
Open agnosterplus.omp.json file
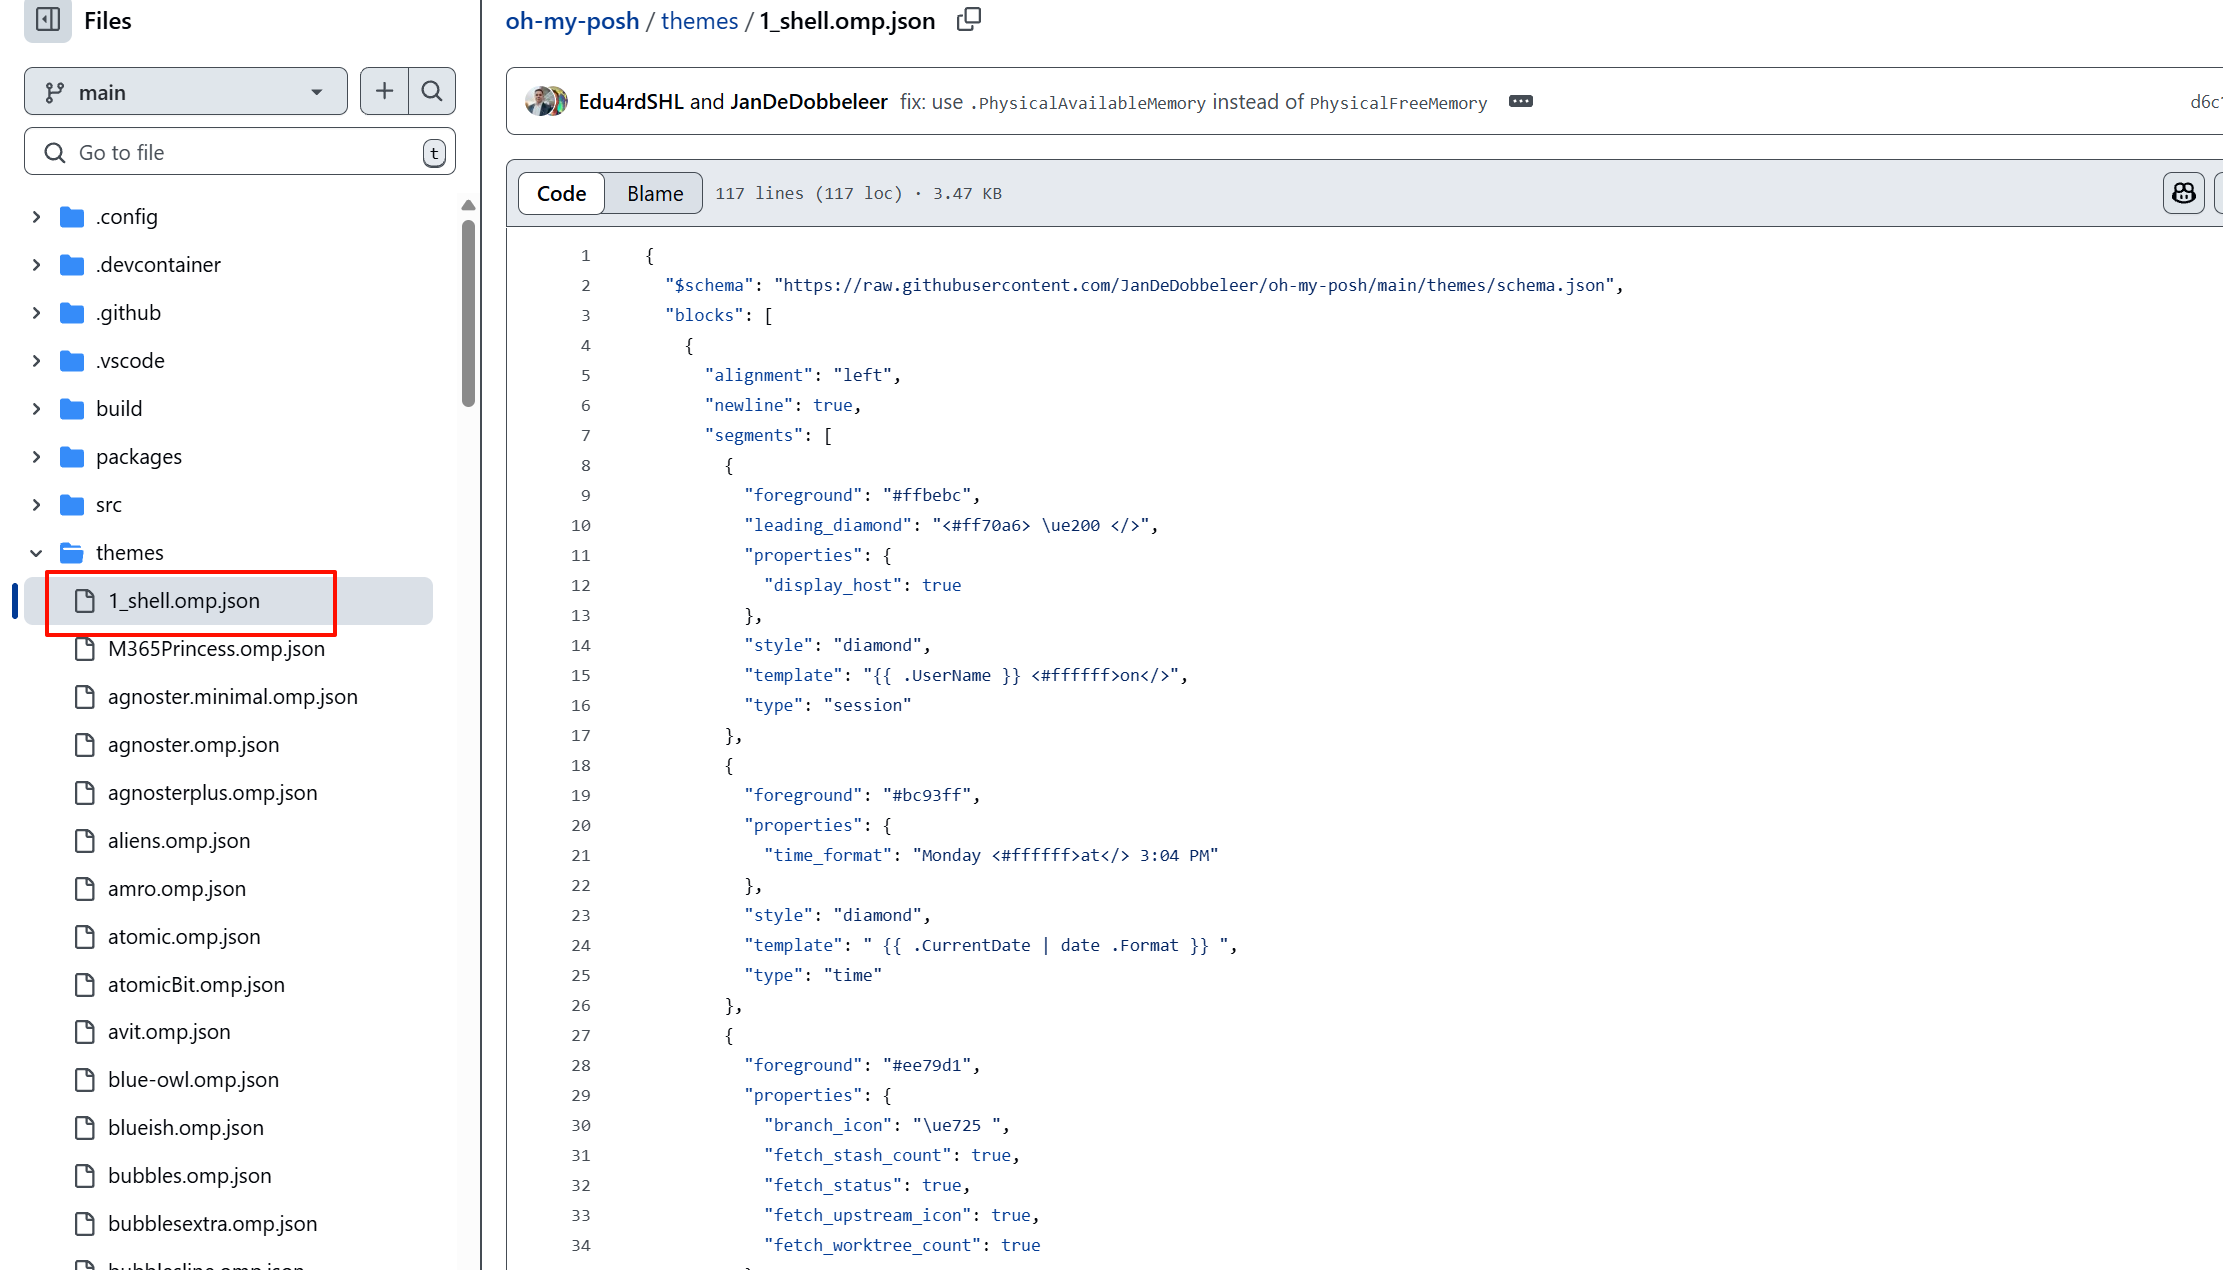(x=213, y=793)
